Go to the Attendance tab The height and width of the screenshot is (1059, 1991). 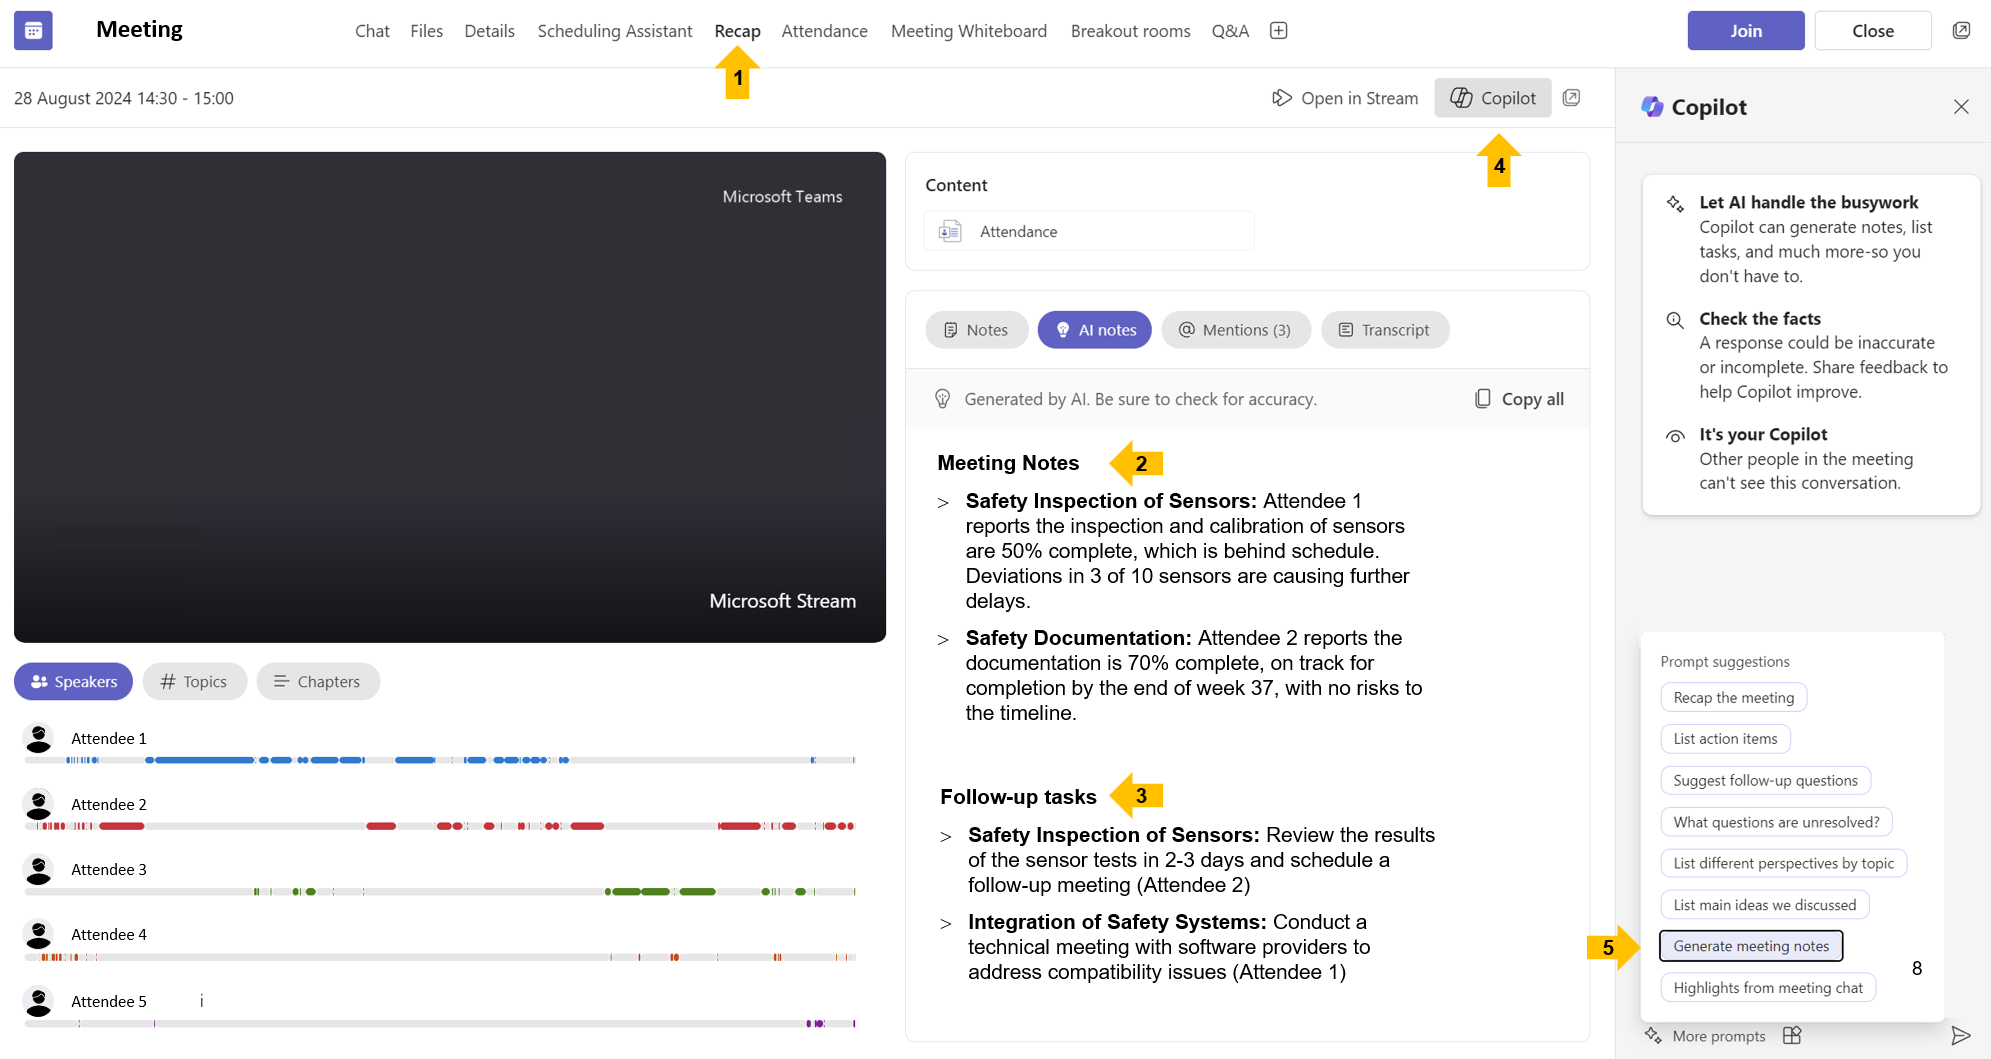point(824,31)
